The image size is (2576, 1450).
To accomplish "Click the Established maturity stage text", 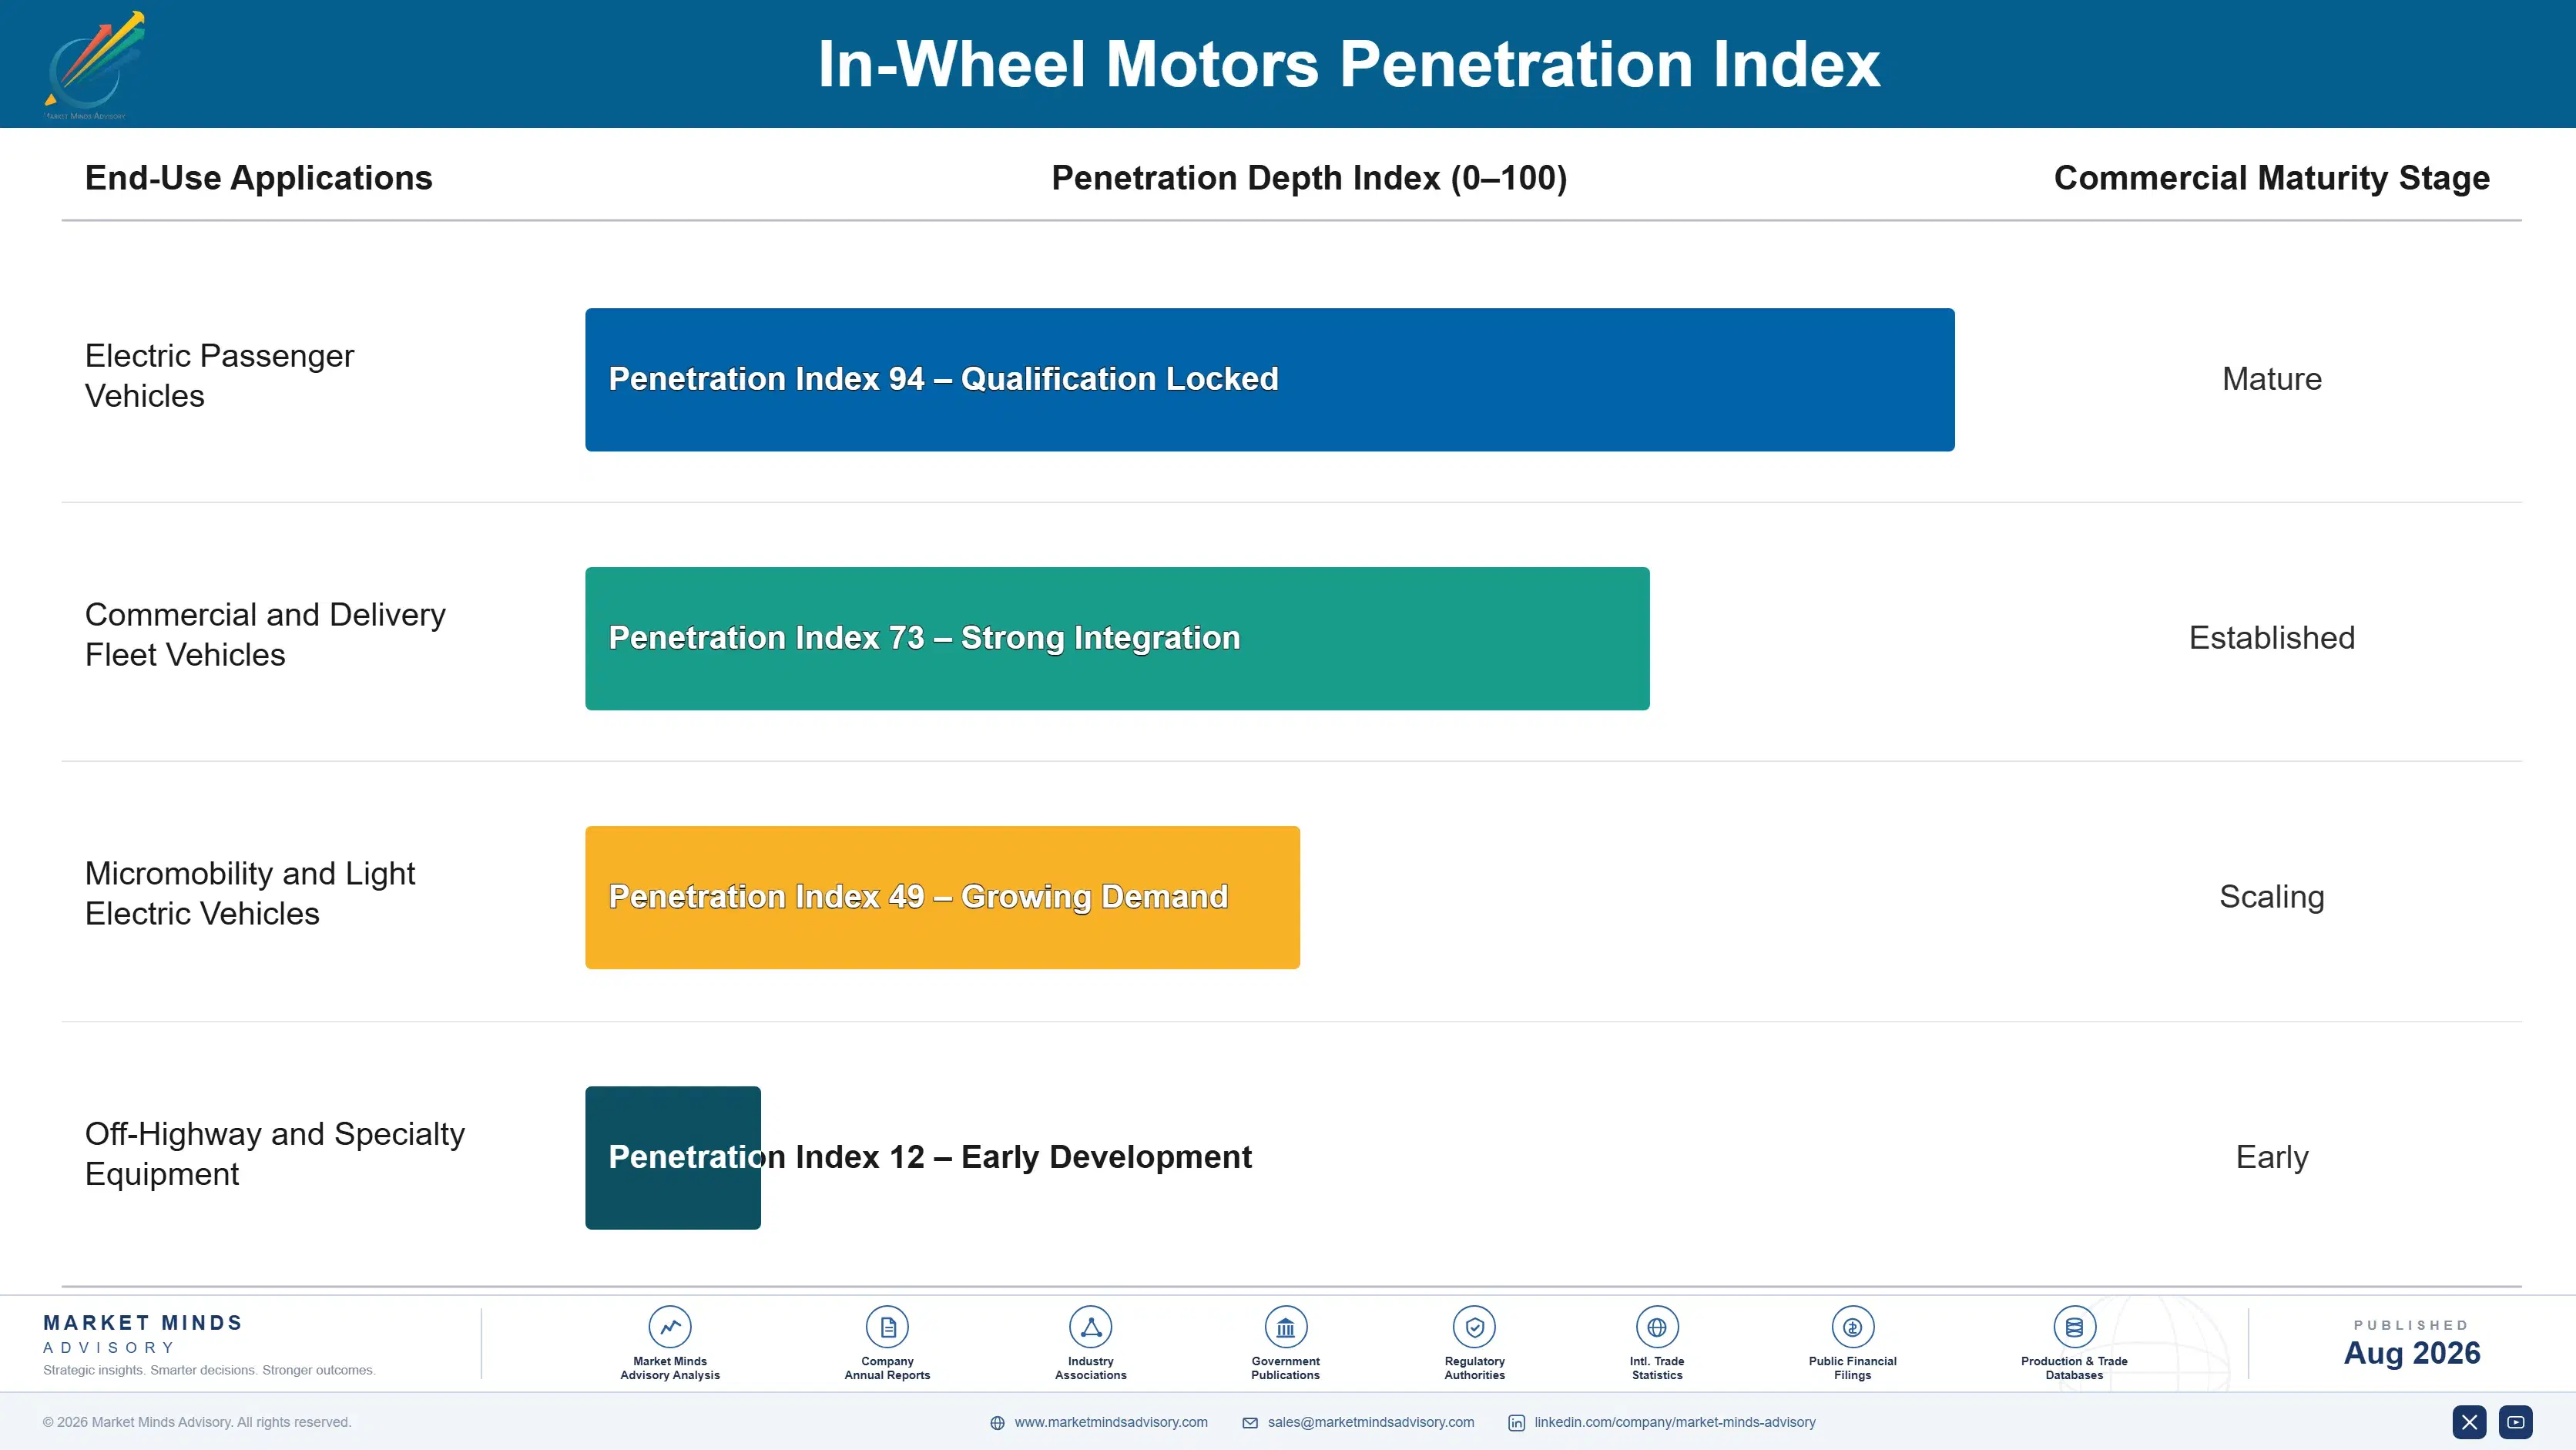I will click(x=2272, y=638).
